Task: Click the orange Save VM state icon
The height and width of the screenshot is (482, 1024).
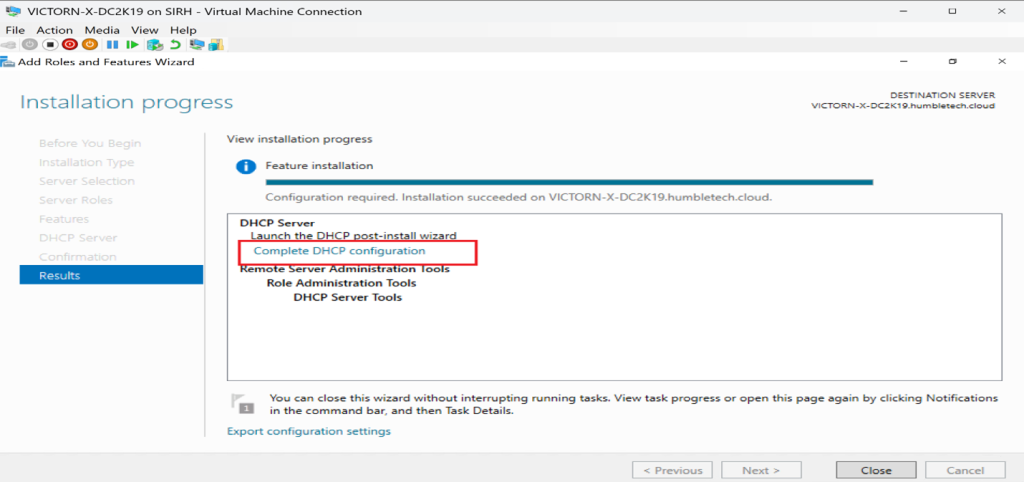Action: pyautogui.click(x=89, y=45)
